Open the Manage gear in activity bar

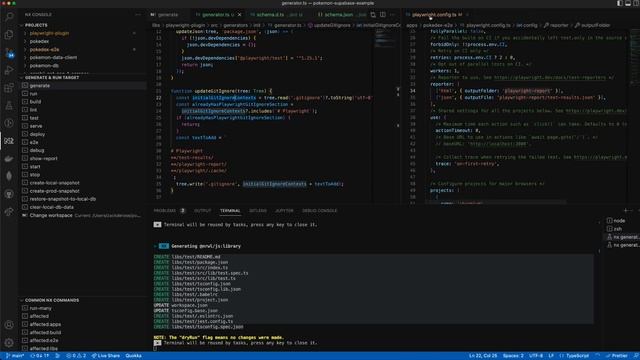tap(9, 342)
